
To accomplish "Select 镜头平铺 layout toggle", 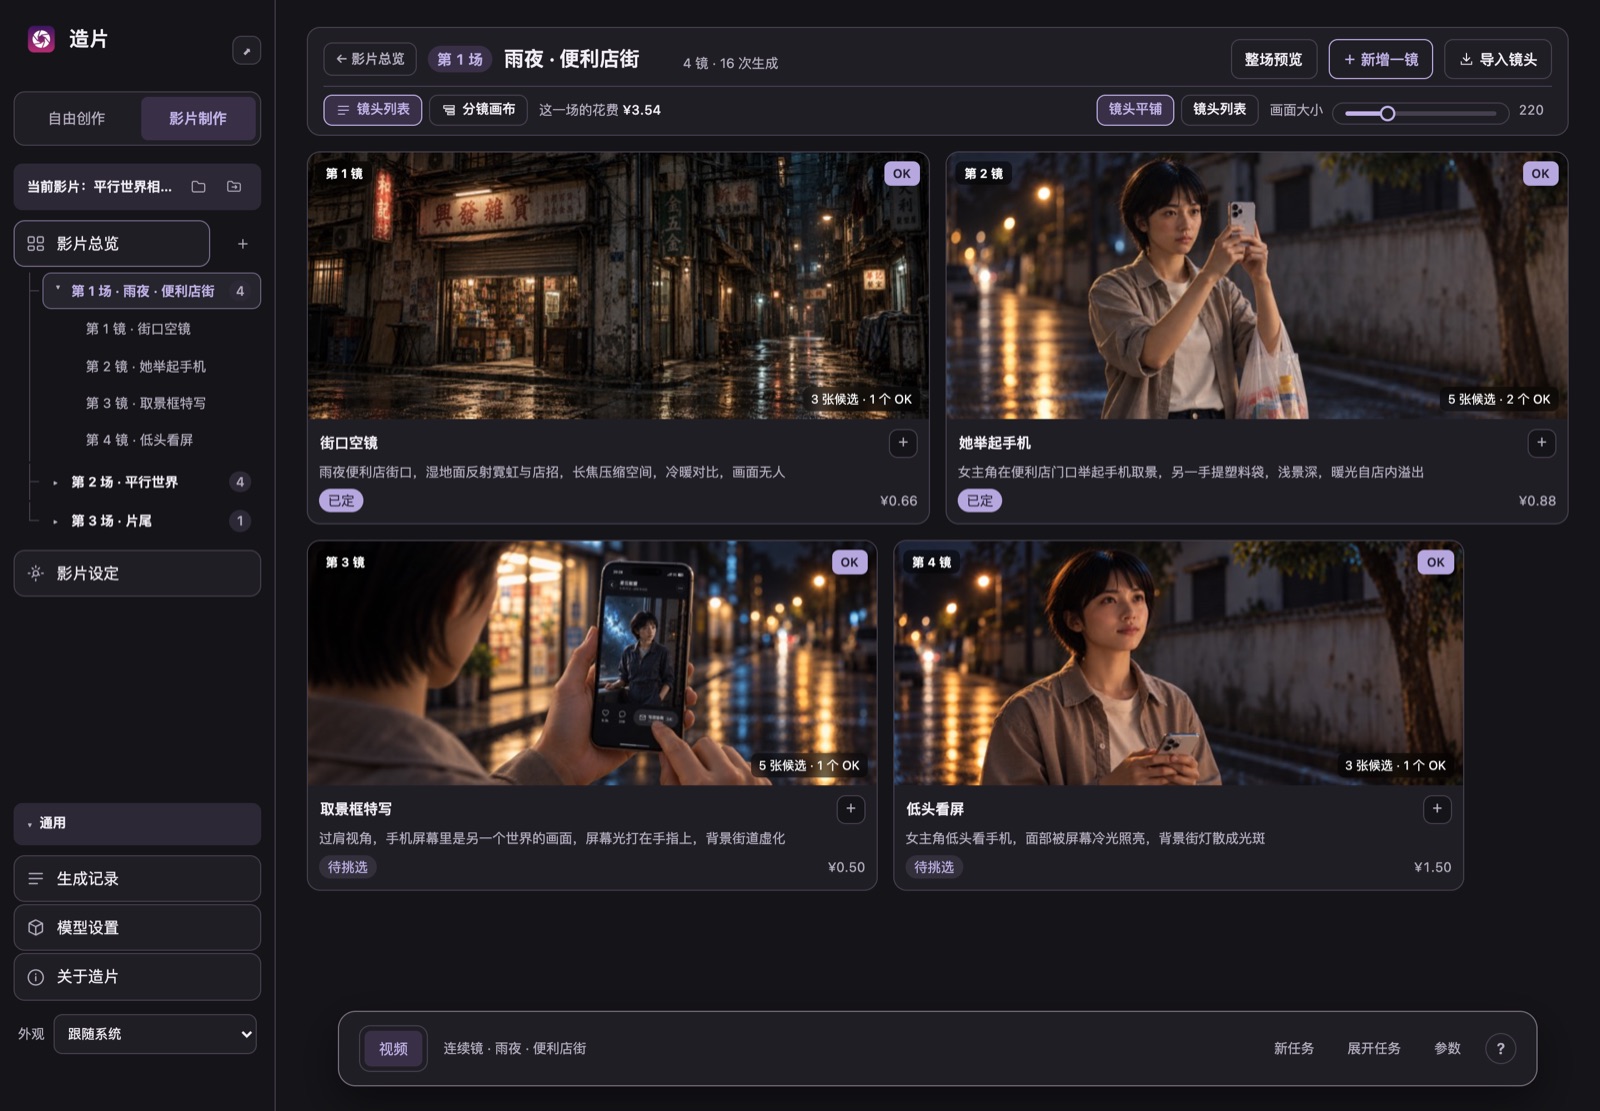I will [x=1135, y=109].
